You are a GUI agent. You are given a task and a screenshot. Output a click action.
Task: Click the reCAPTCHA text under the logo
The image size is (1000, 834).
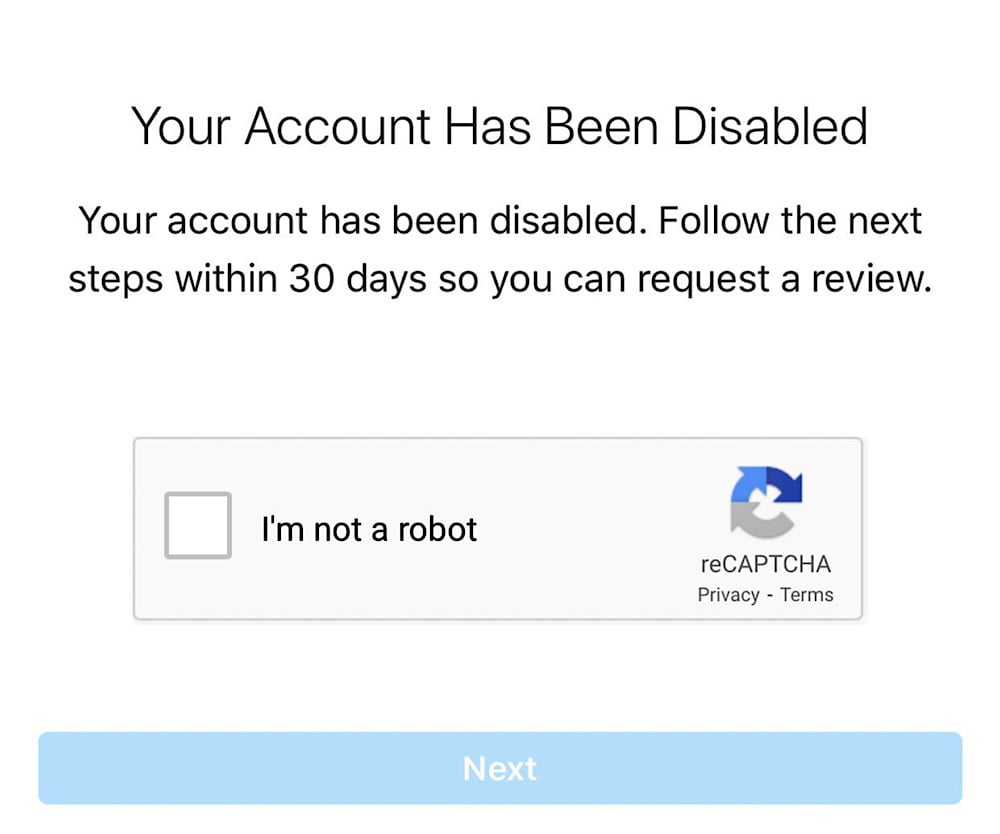765,564
